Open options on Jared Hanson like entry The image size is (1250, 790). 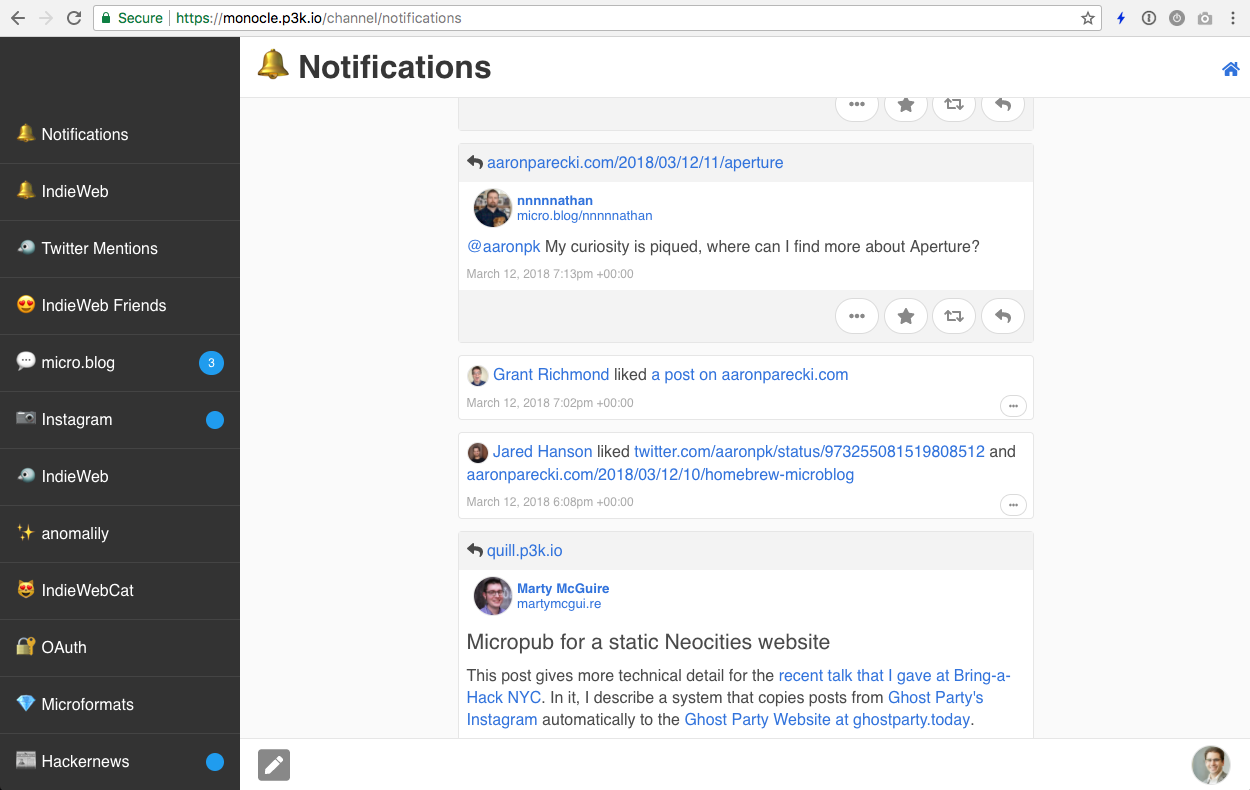1013,505
